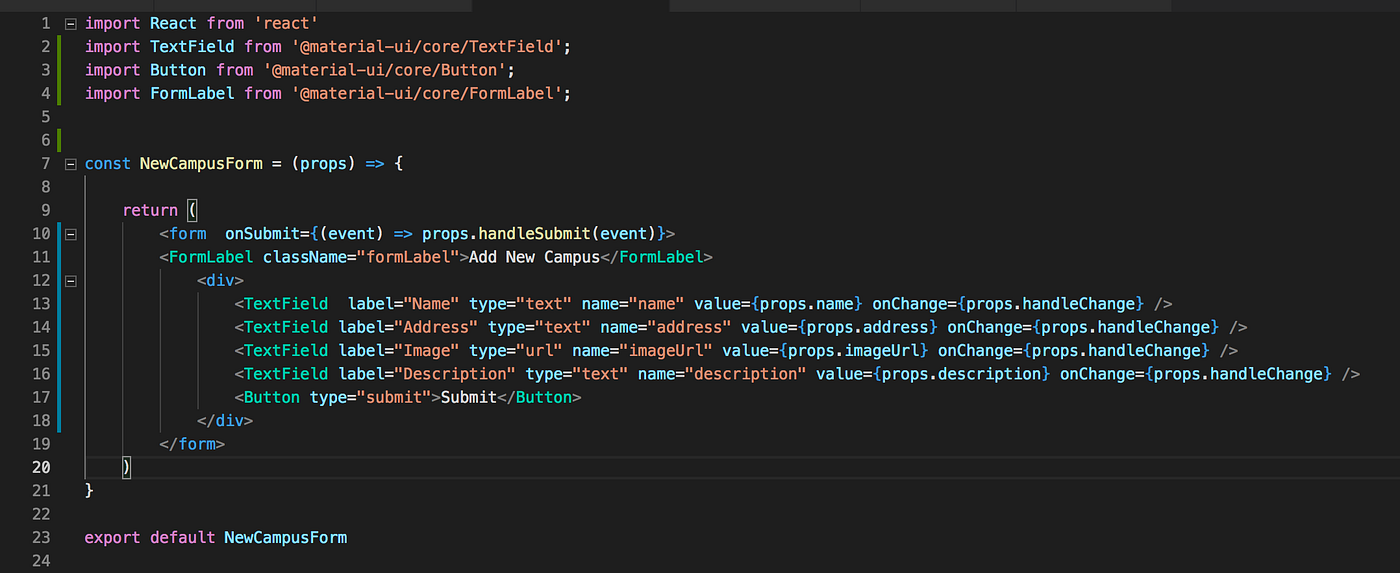Click the "formLabel" className string

413,257
